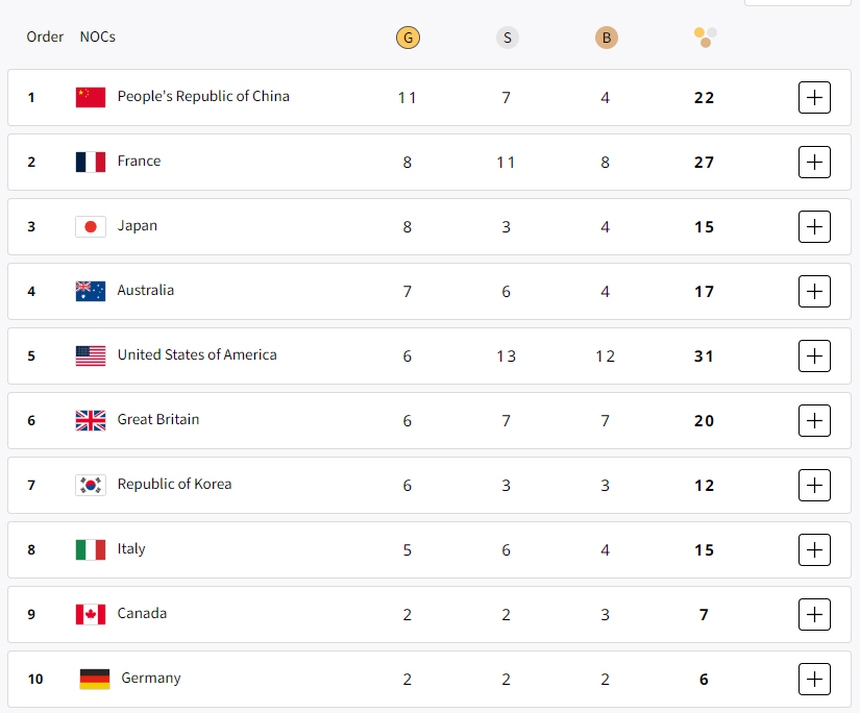Open the Italy country name link
This screenshot has width=860, height=713.
coord(131,549)
